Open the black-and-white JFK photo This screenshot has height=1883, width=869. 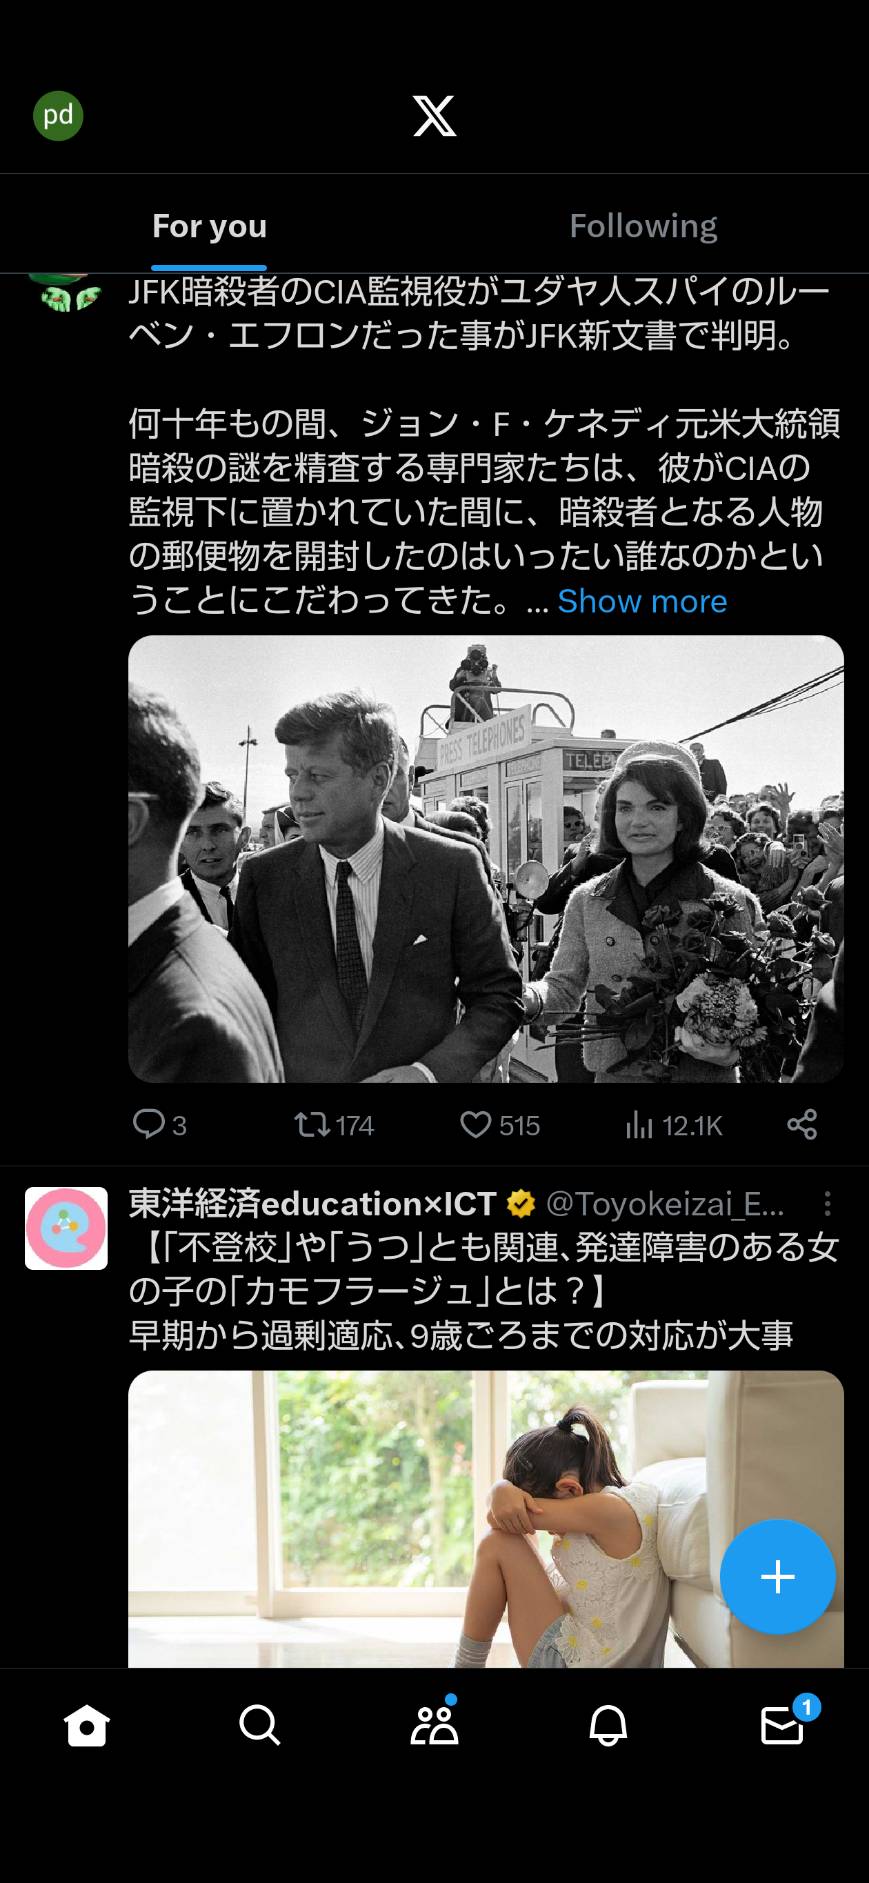[x=486, y=859]
